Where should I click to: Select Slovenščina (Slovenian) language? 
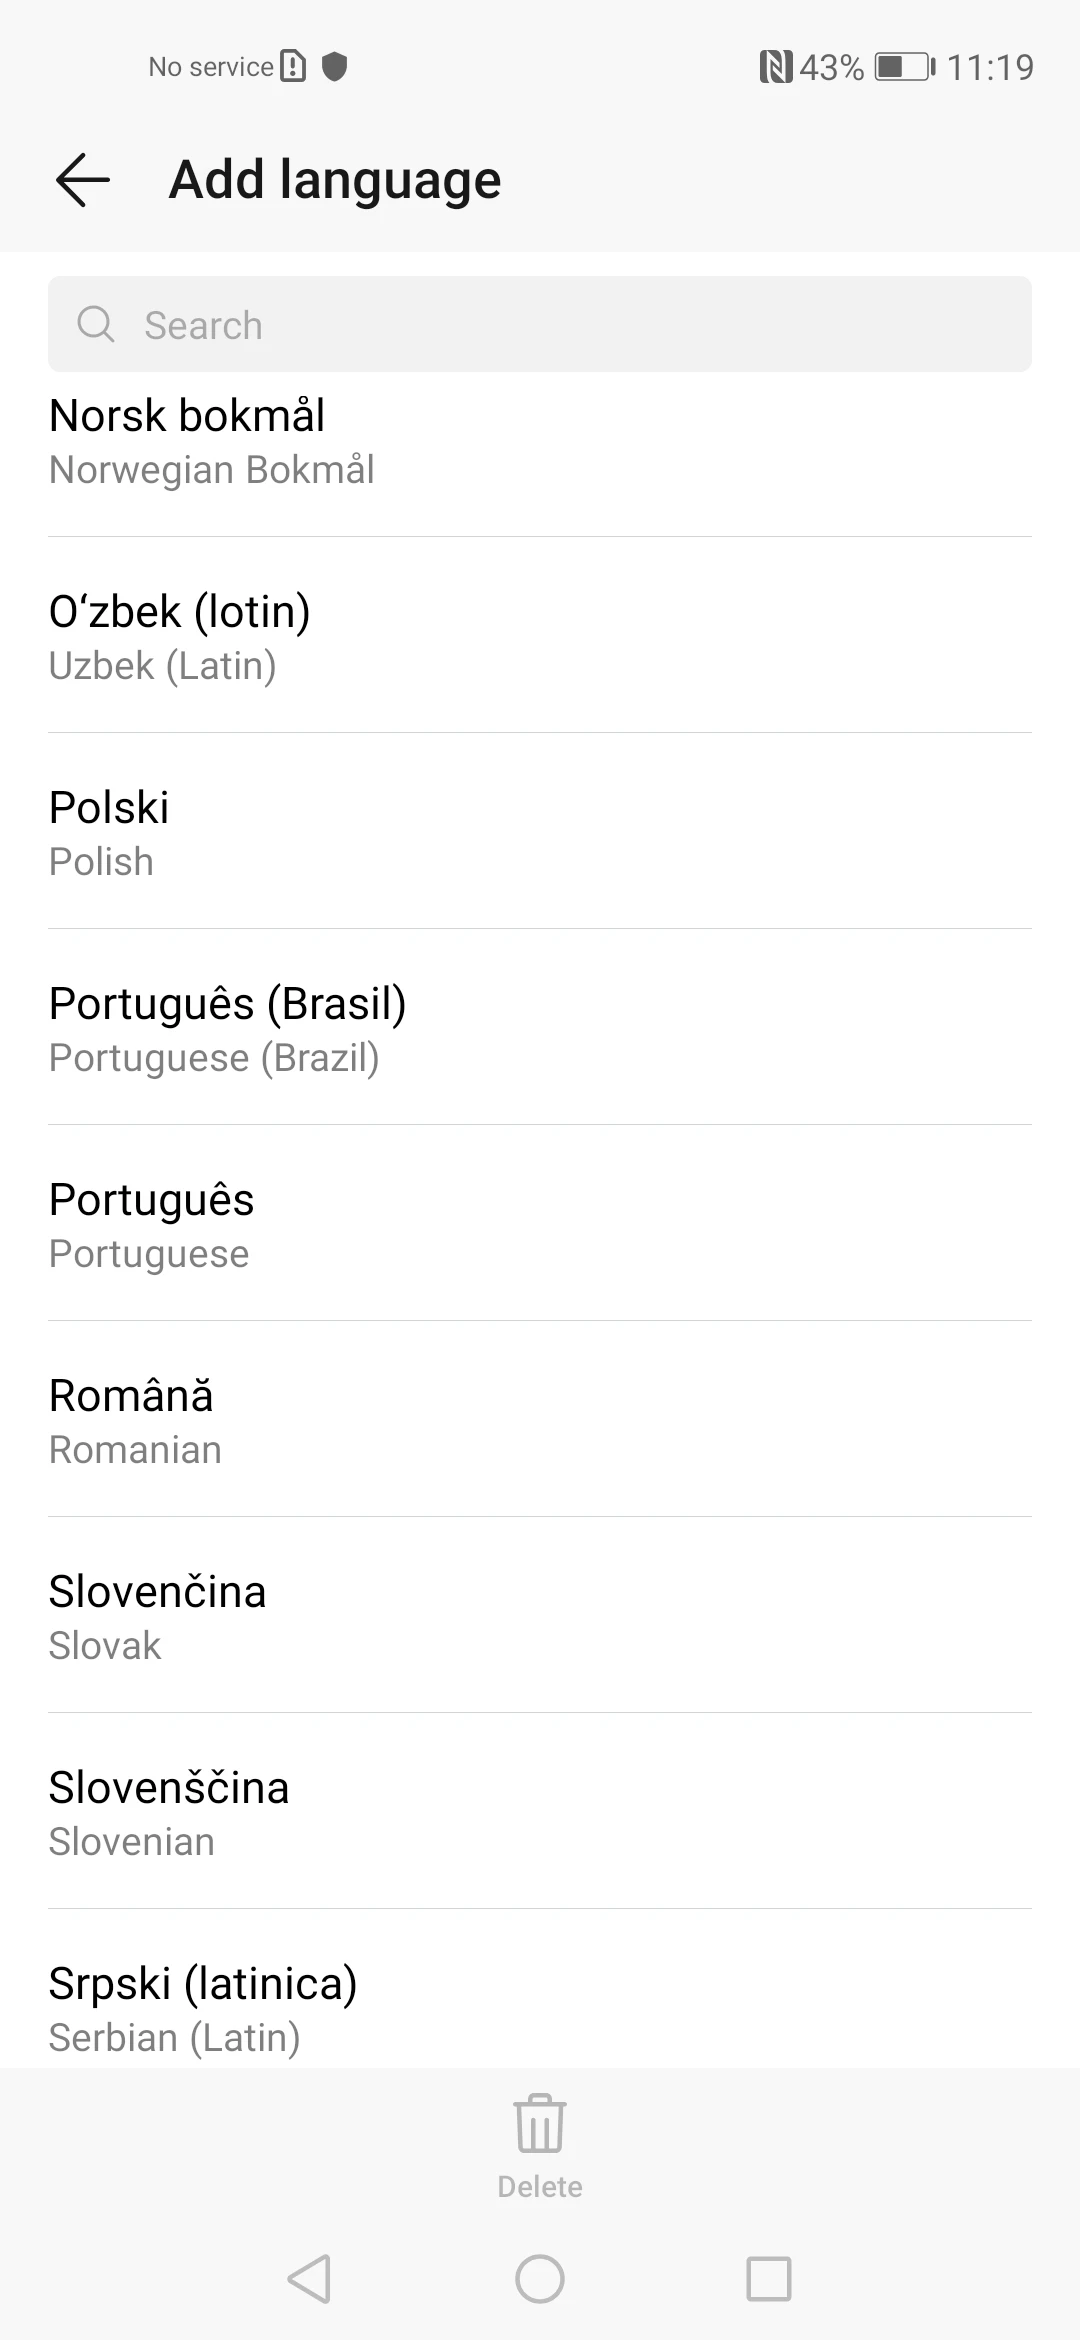(x=540, y=1811)
